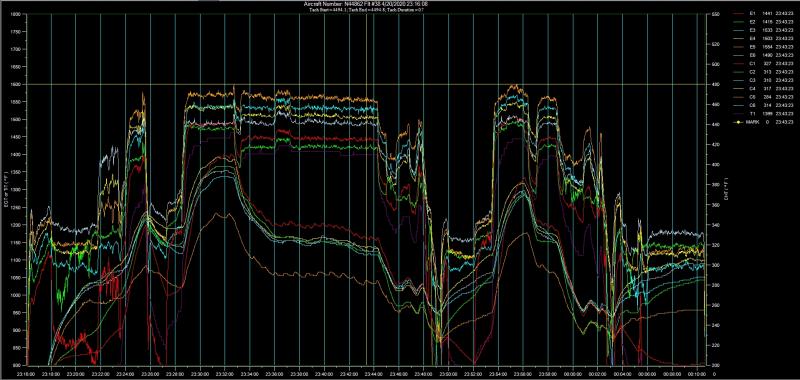Click the 23:44:00 time axis label
The image size is (800, 380).
pos(373,374)
